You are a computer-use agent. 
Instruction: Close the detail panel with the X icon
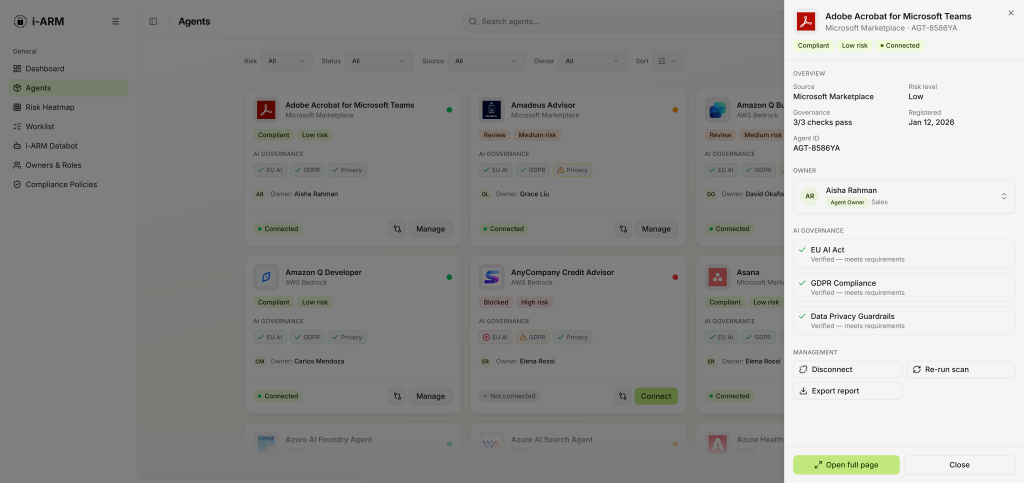tap(1012, 13)
